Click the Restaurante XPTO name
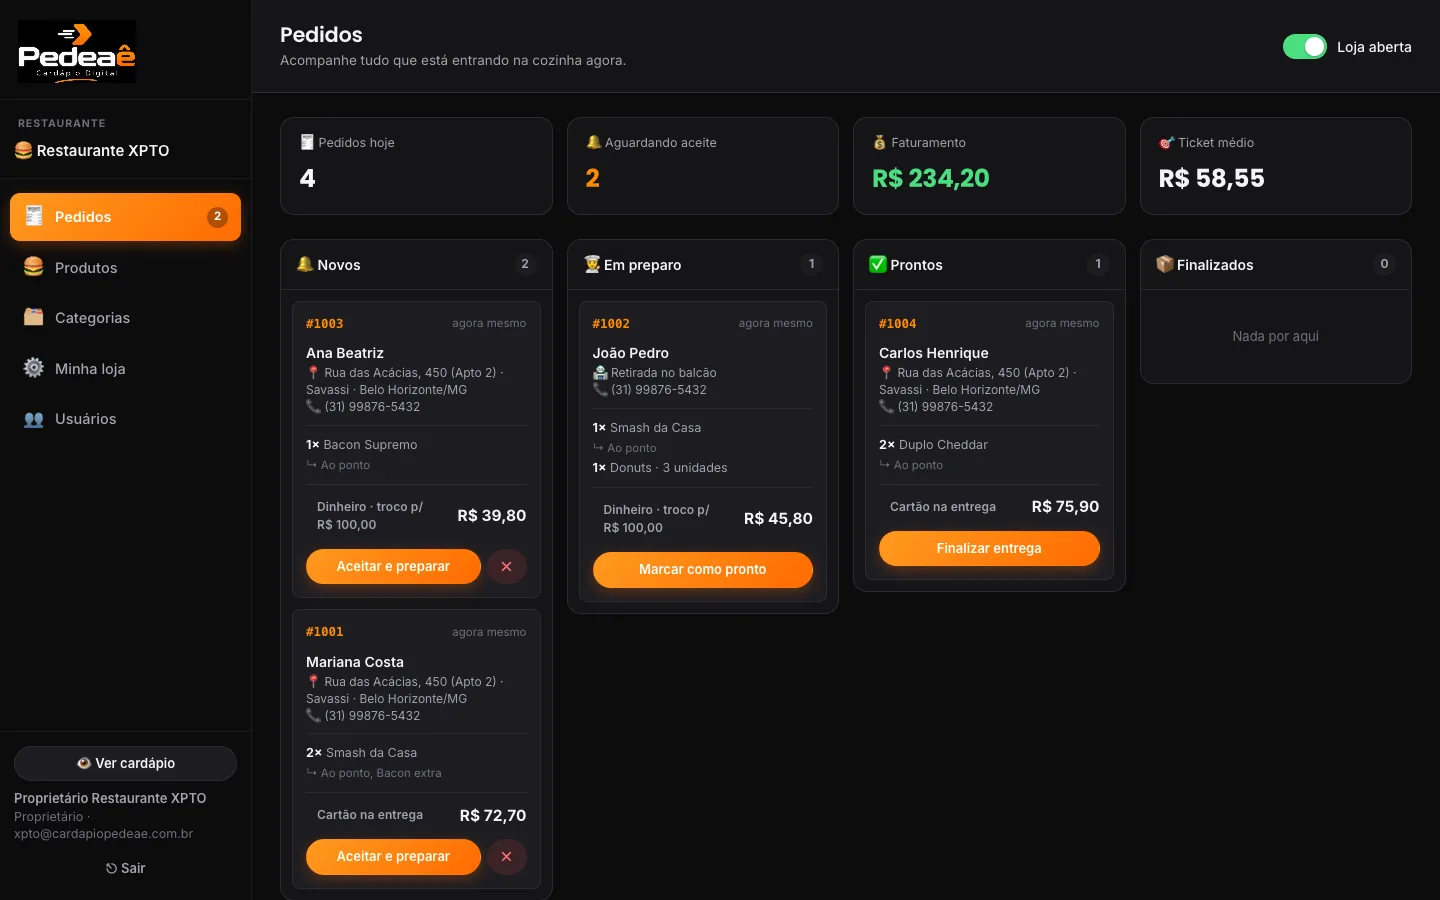1440x900 pixels. pos(103,151)
